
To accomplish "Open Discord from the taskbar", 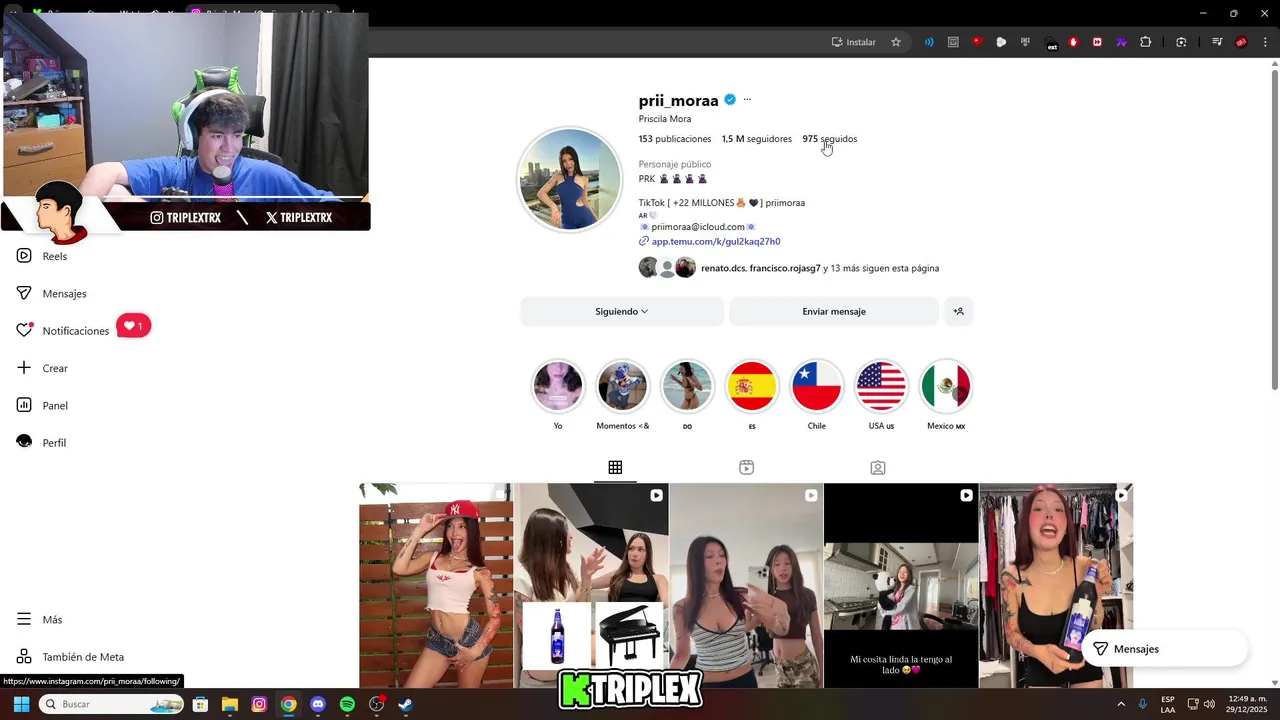I will click(x=318, y=704).
